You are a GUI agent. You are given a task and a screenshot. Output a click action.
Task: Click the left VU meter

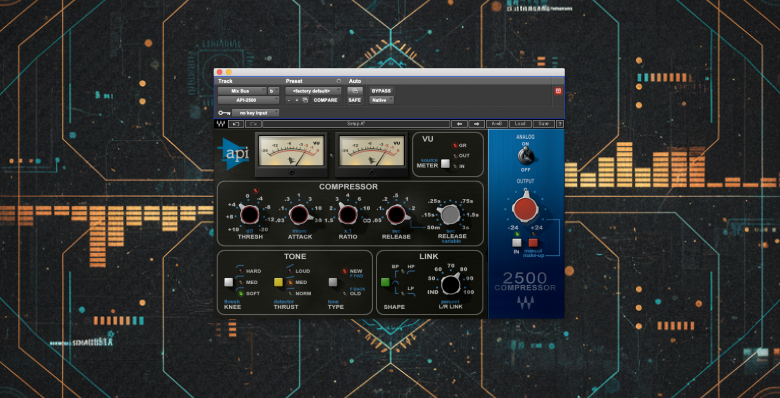pos(291,154)
